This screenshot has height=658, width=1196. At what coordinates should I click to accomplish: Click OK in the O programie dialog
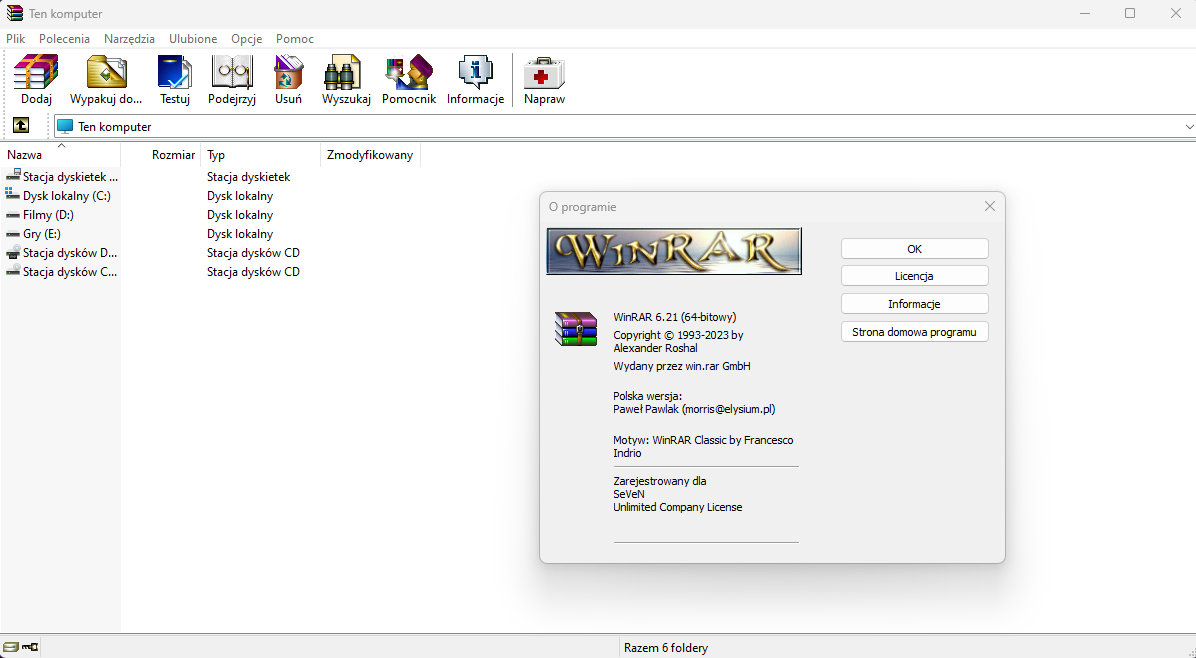point(915,249)
